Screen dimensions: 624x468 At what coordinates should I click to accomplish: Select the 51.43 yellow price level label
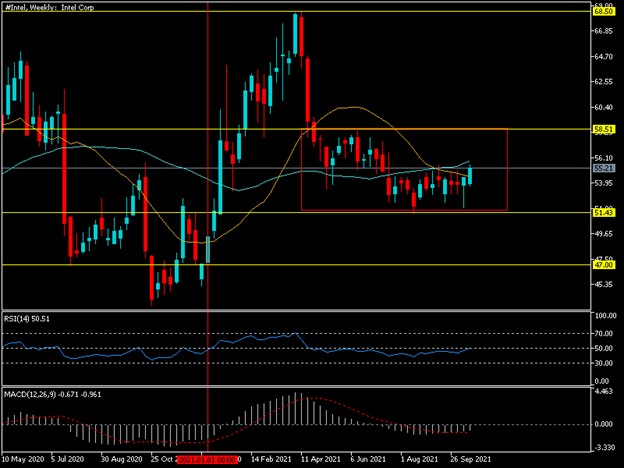pyautogui.click(x=604, y=213)
